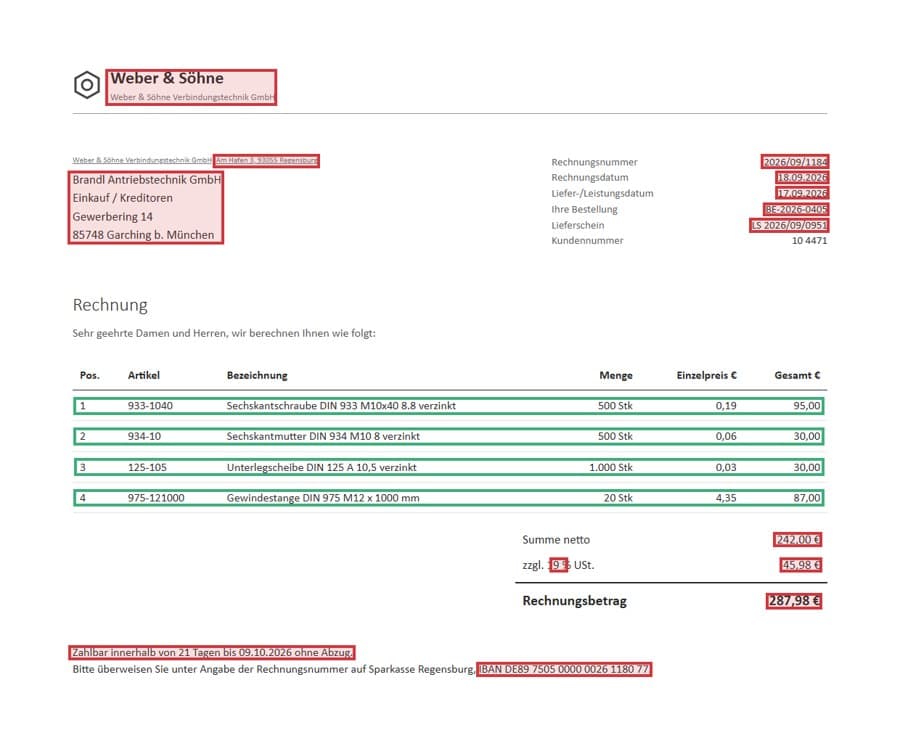
Task: Select invoice number 2026/09/1184 field
Action: pos(795,162)
